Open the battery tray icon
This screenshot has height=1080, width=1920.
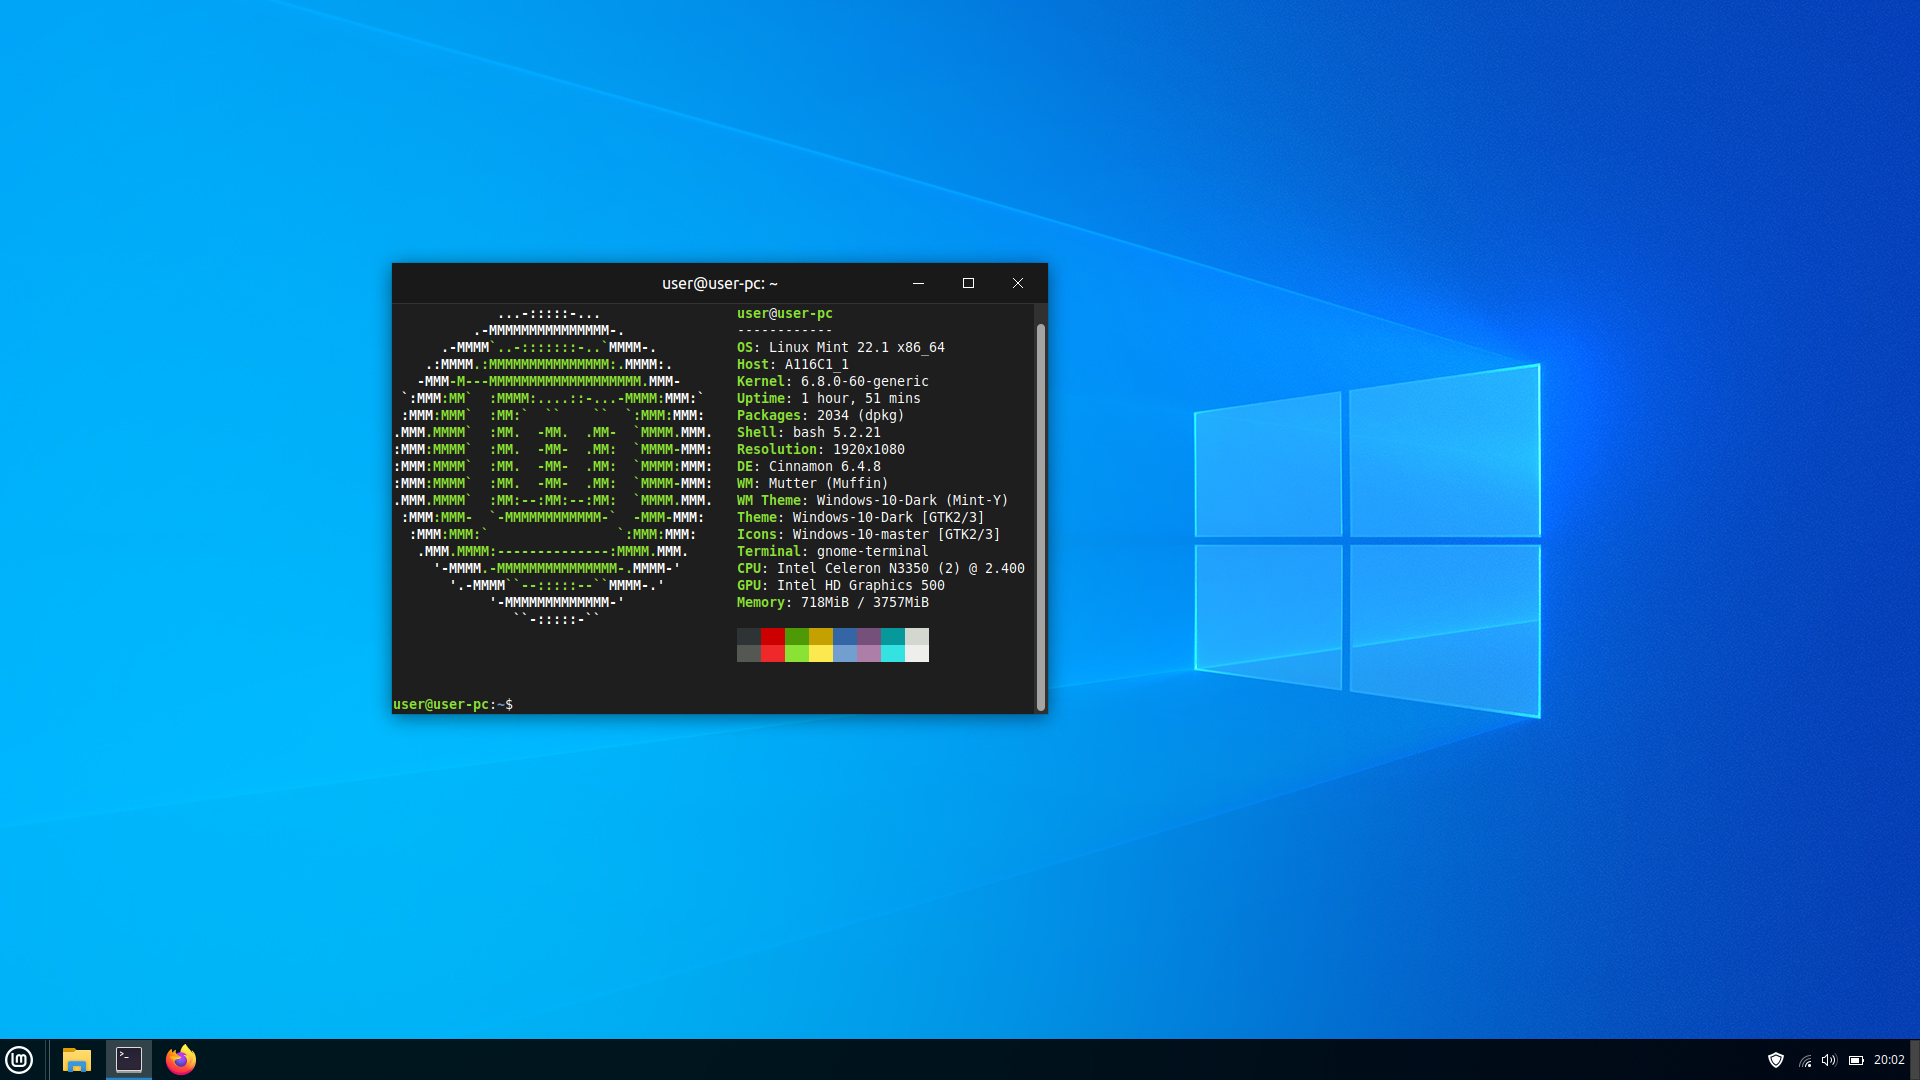(1856, 1060)
